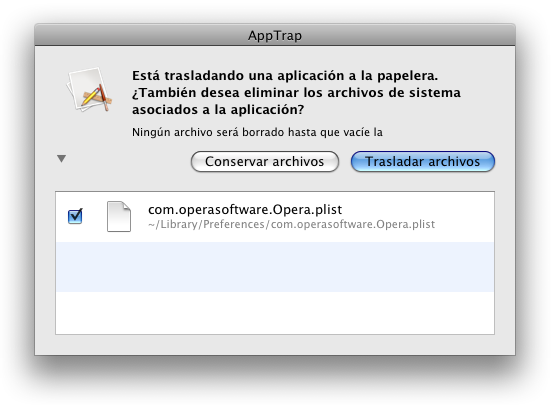Uncheck the com.operasoftware.Opera.plist checkbox

click(75, 216)
